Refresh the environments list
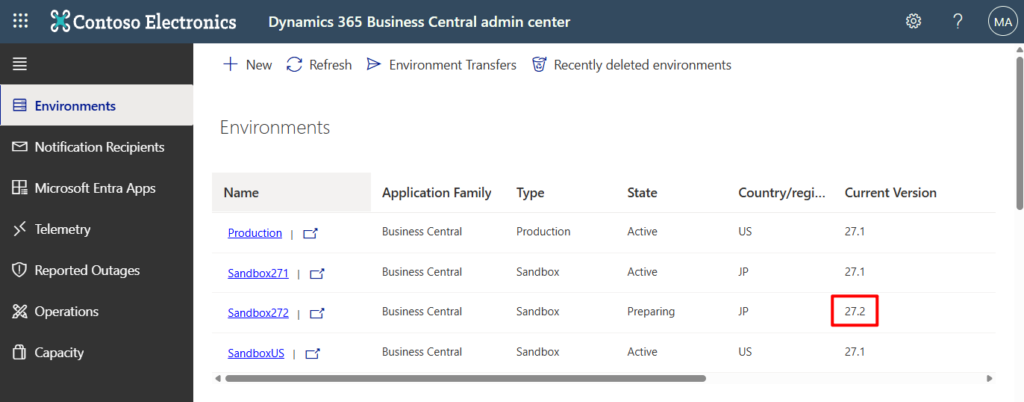The image size is (1024, 402). click(319, 65)
